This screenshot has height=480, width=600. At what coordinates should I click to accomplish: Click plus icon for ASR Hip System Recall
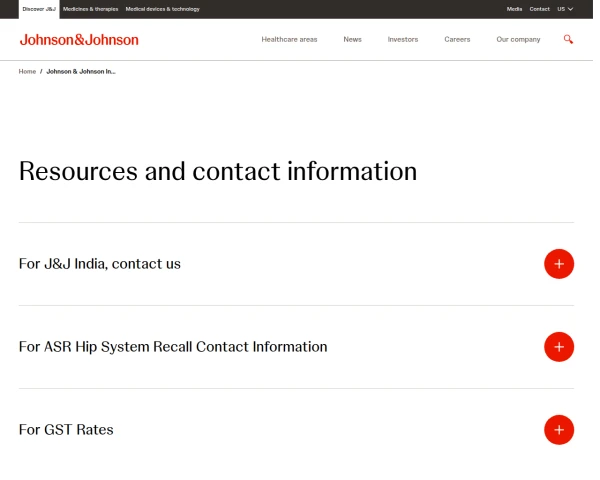(x=558, y=347)
